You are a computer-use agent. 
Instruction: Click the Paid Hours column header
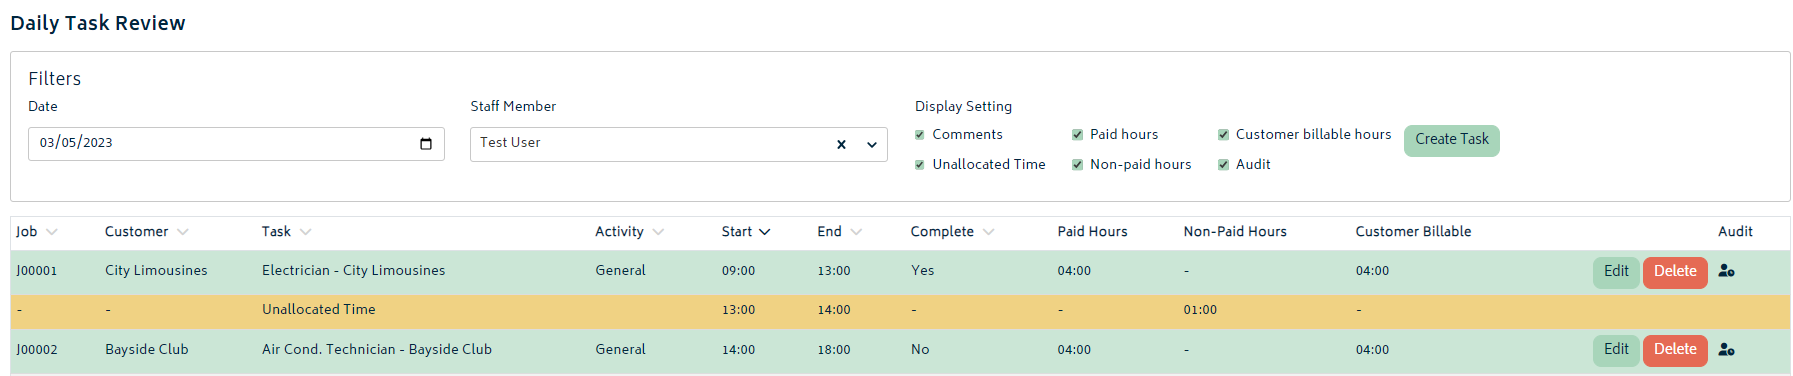coord(1092,232)
